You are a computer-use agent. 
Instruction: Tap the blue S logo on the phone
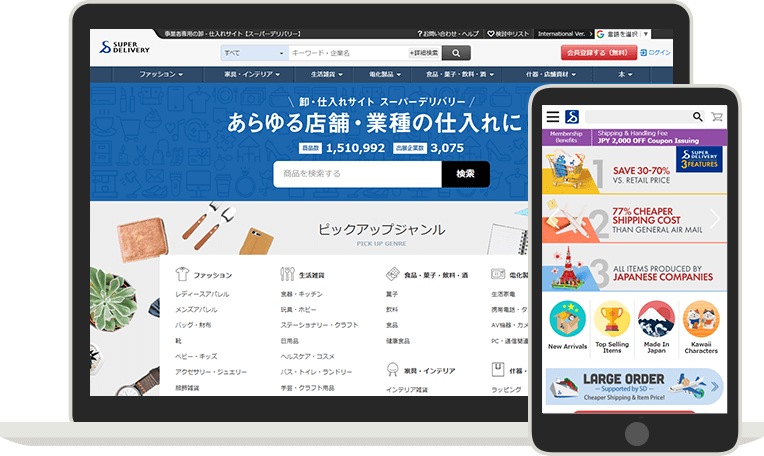coord(572,117)
